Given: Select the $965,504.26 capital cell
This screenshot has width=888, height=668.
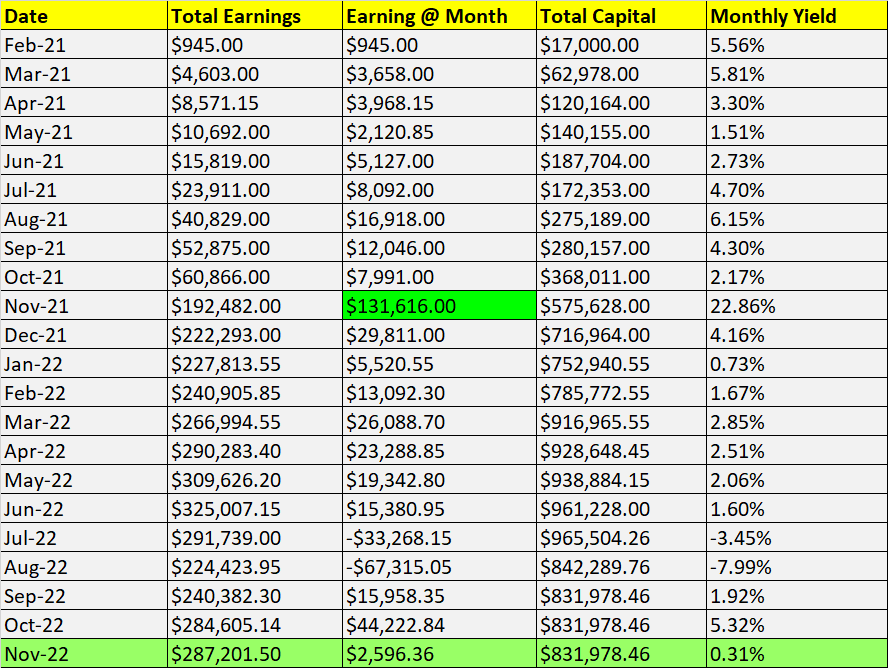Looking at the screenshot, I should 620,538.
